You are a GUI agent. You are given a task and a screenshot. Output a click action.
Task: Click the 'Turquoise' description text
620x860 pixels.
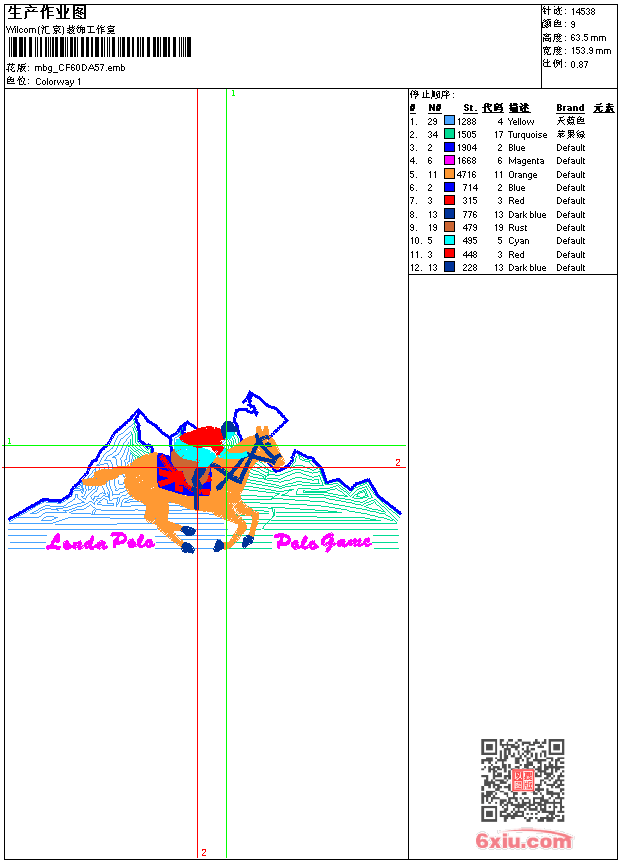click(527, 135)
